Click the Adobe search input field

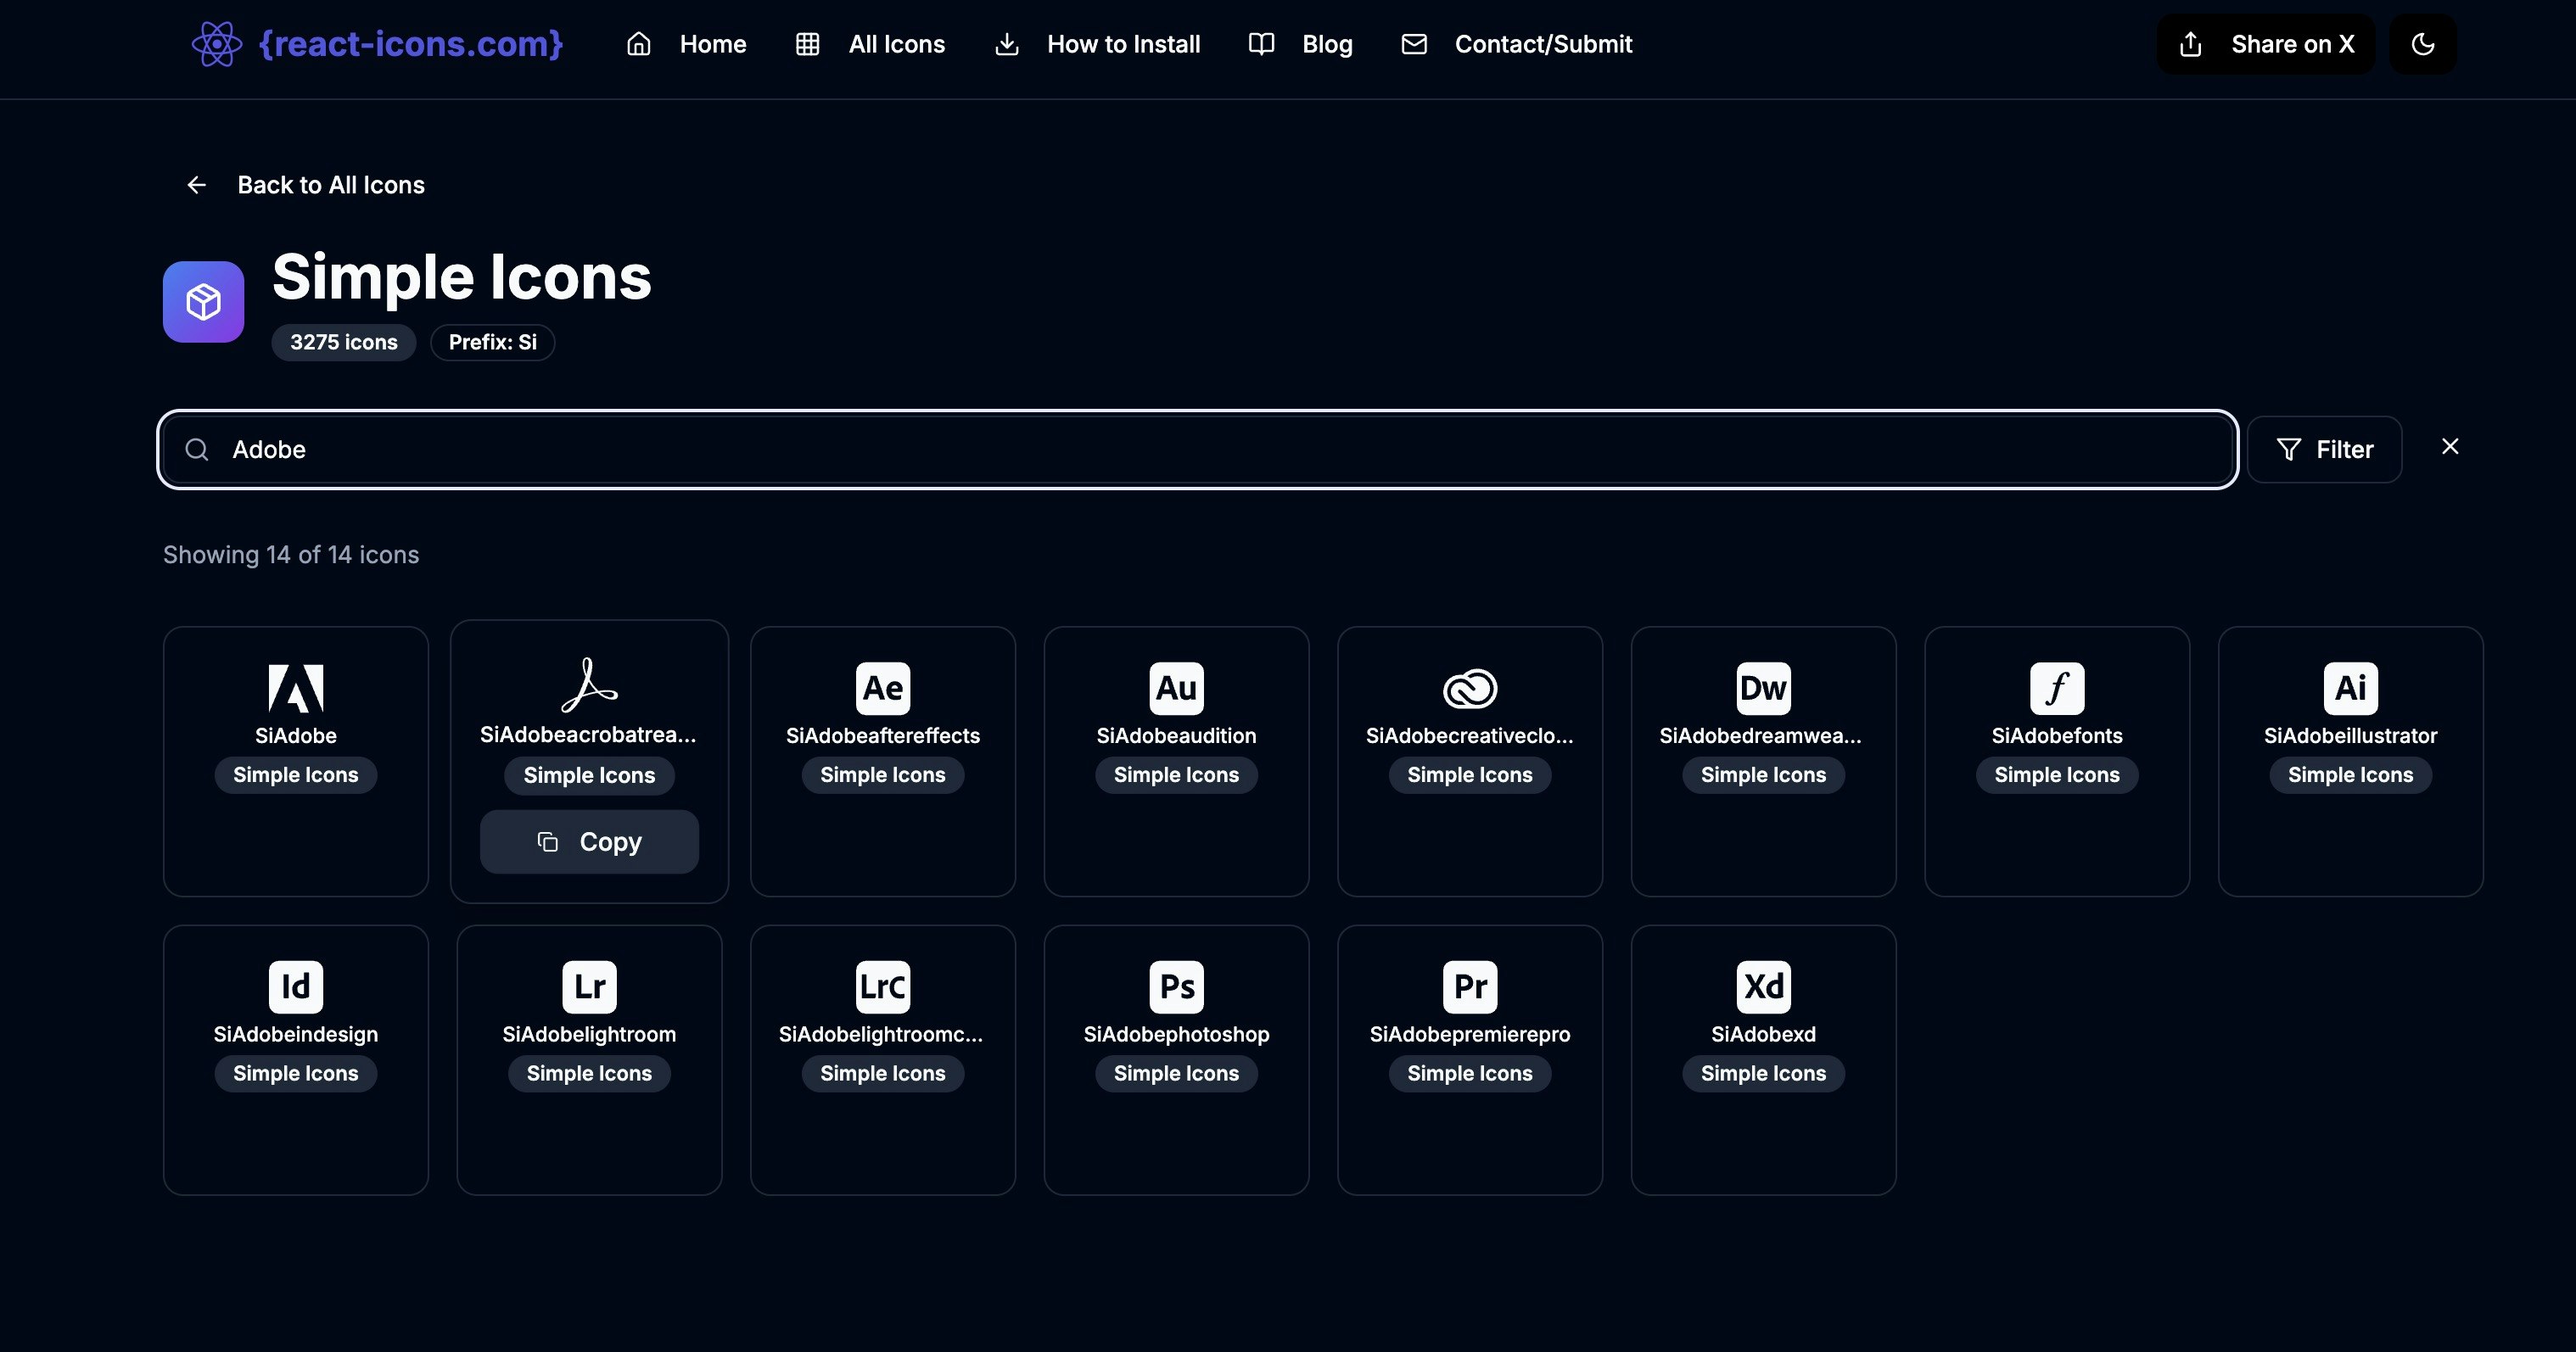[1198, 450]
